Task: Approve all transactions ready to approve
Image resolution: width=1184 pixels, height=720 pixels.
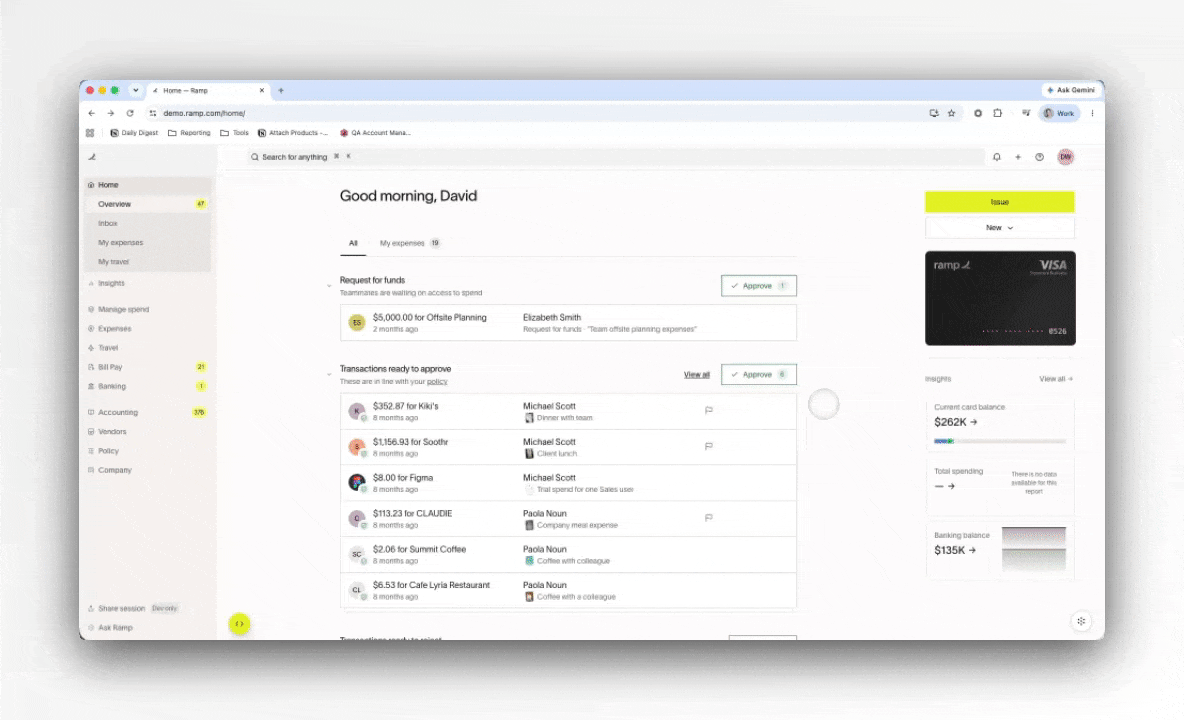Action: click(x=759, y=374)
